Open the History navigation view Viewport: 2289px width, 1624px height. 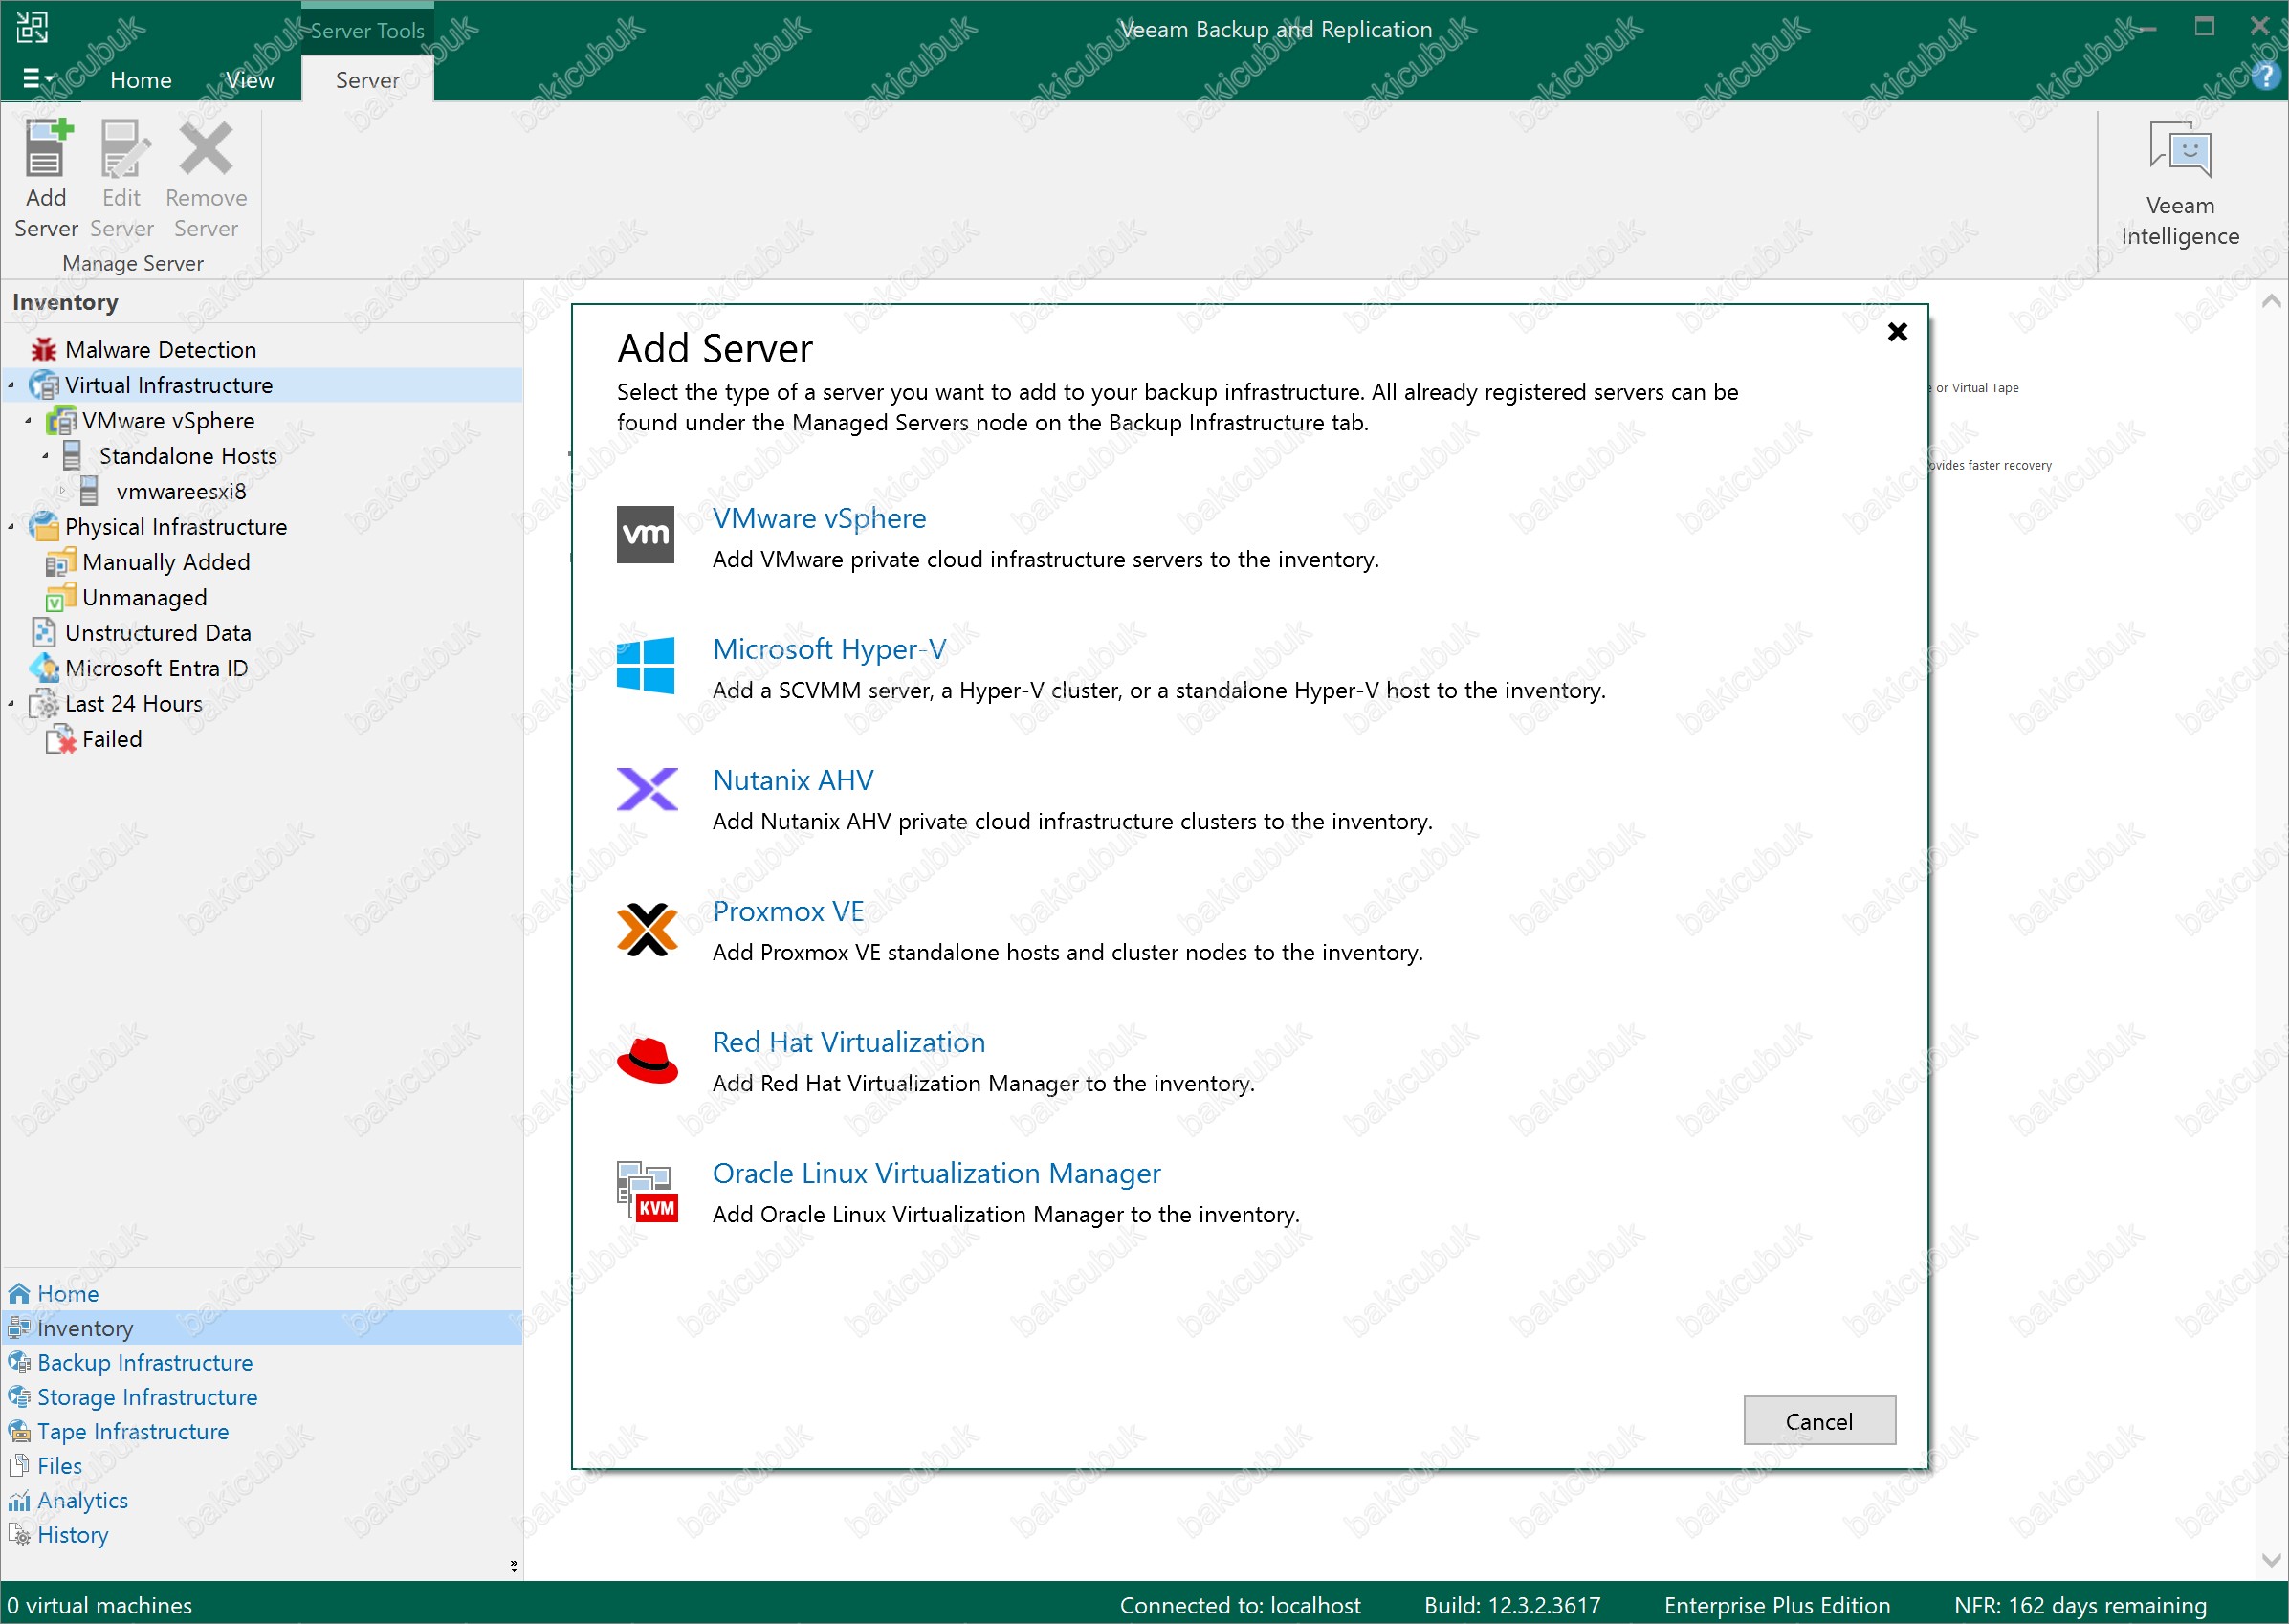pos(73,1535)
